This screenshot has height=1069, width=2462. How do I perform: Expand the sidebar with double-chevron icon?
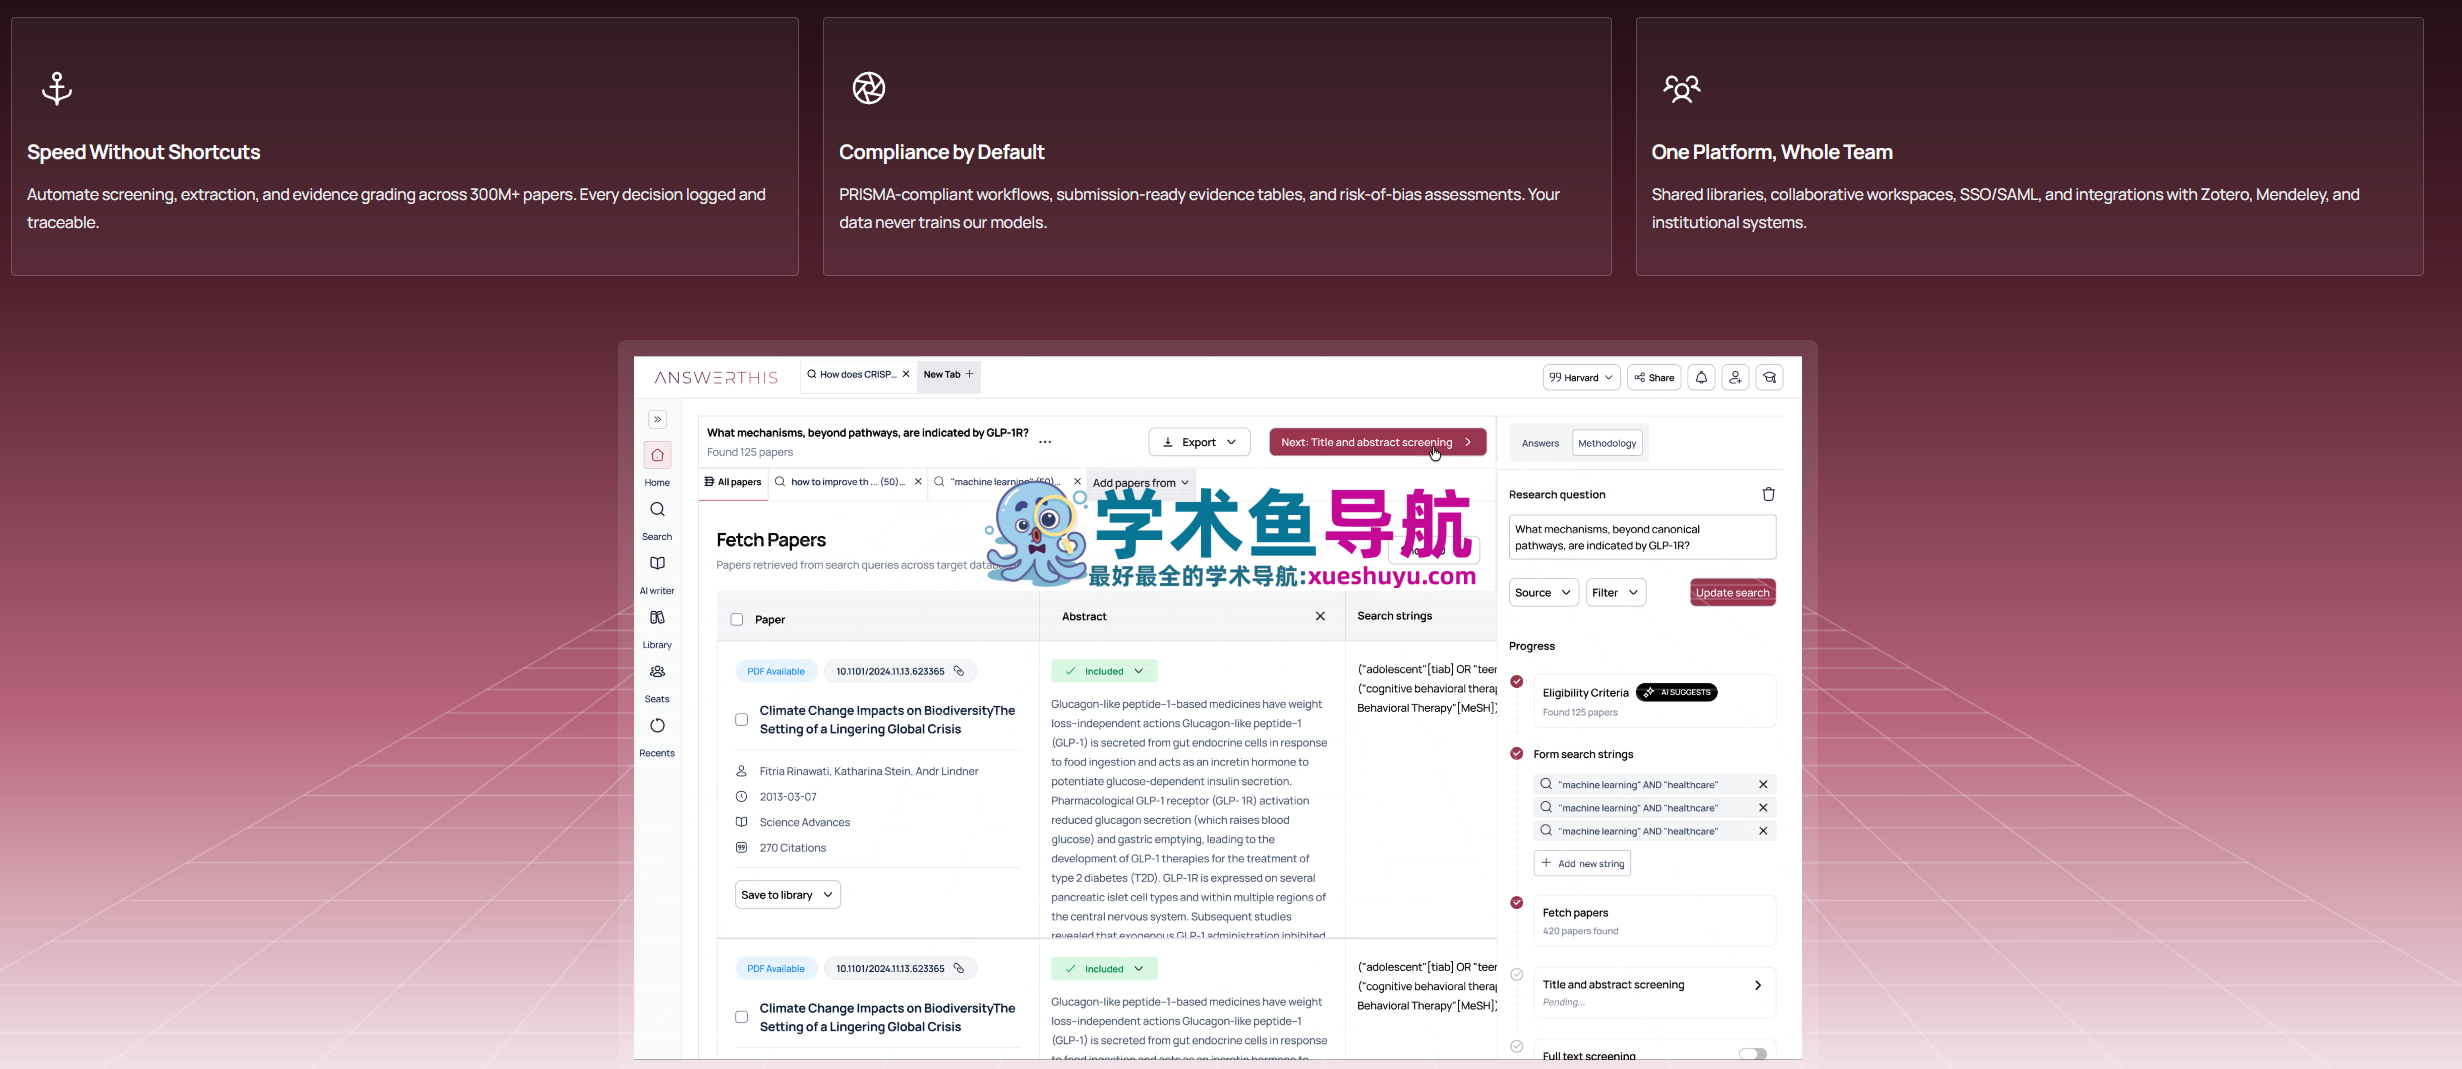click(x=657, y=419)
